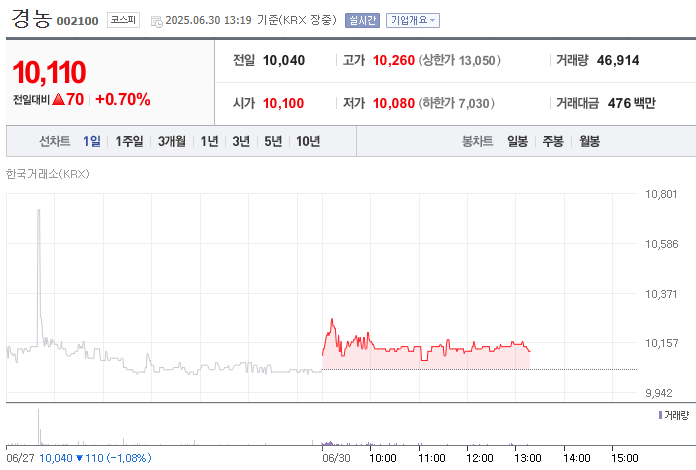Screen dimensions: 696x470
Task: Click the open price 10,100
Action: tap(283, 103)
